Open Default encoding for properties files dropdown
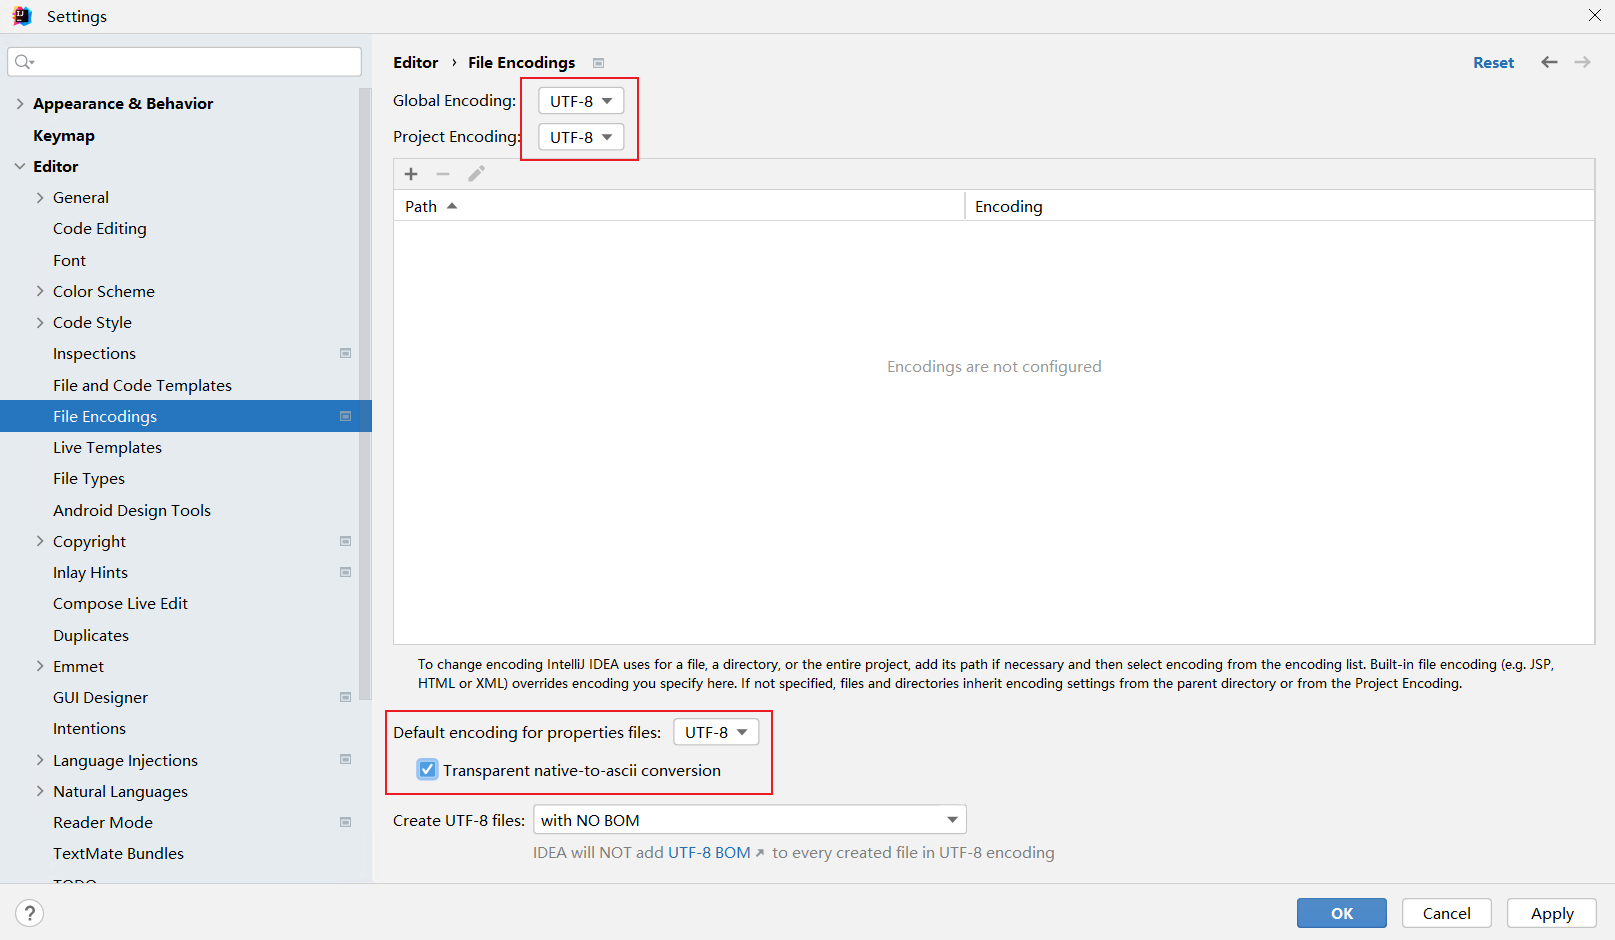Viewport: 1615px width, 940px height. pos(716,732)
